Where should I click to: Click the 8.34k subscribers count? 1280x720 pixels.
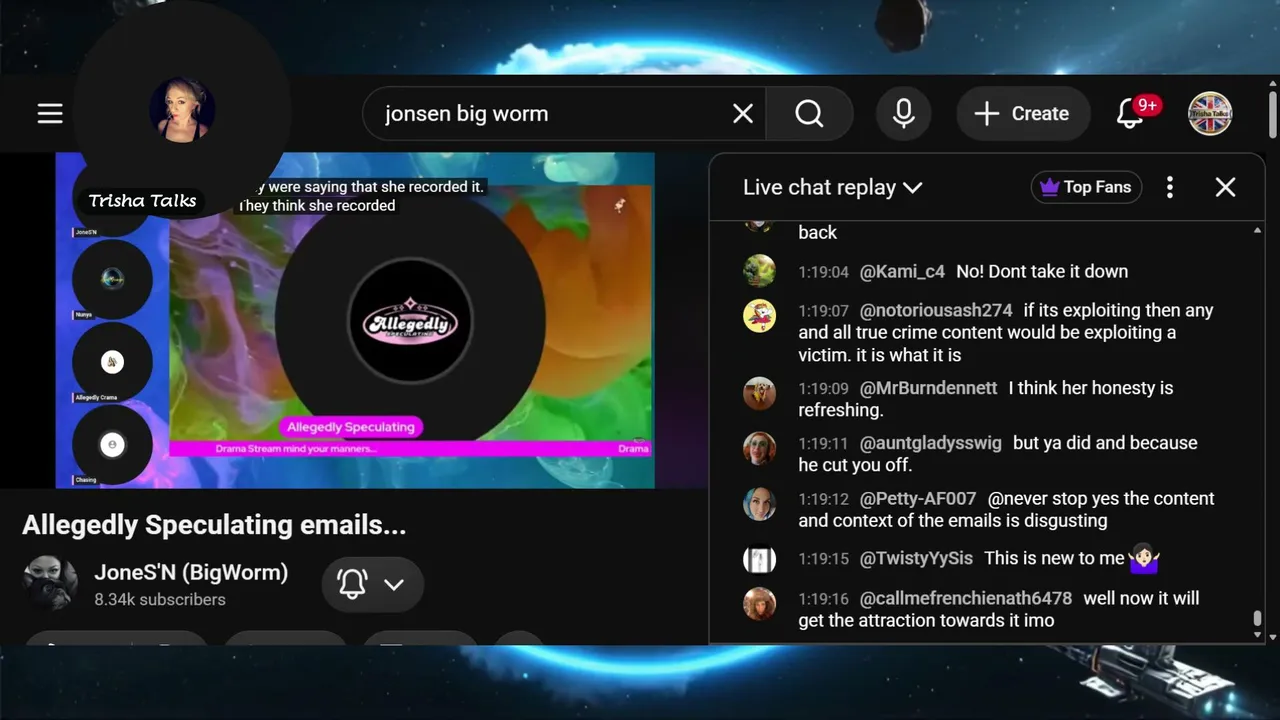pos(160,600)
